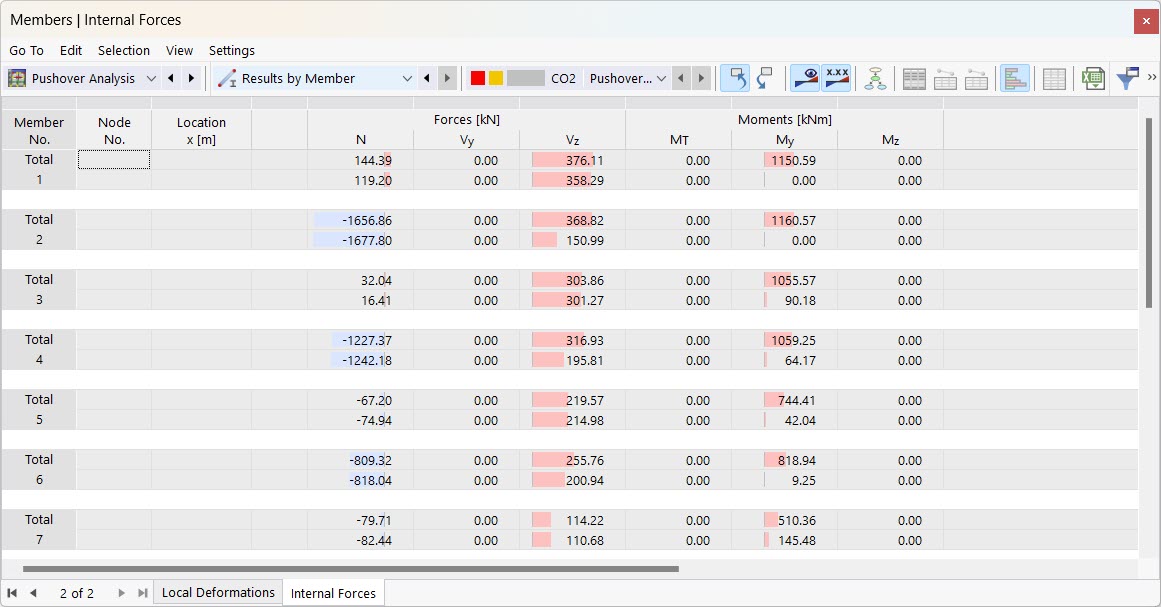Open the Go To menu
The height and width of the screenshot is (607, 1161).
25,50
